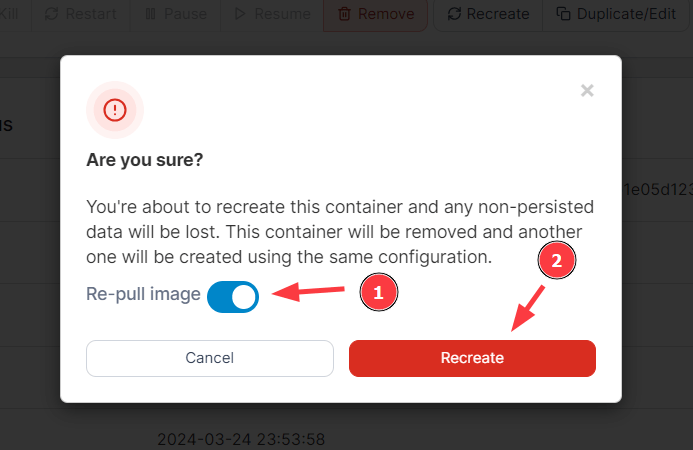
Task: Confirm with the red Recreate button
Action: pos(472,358)
